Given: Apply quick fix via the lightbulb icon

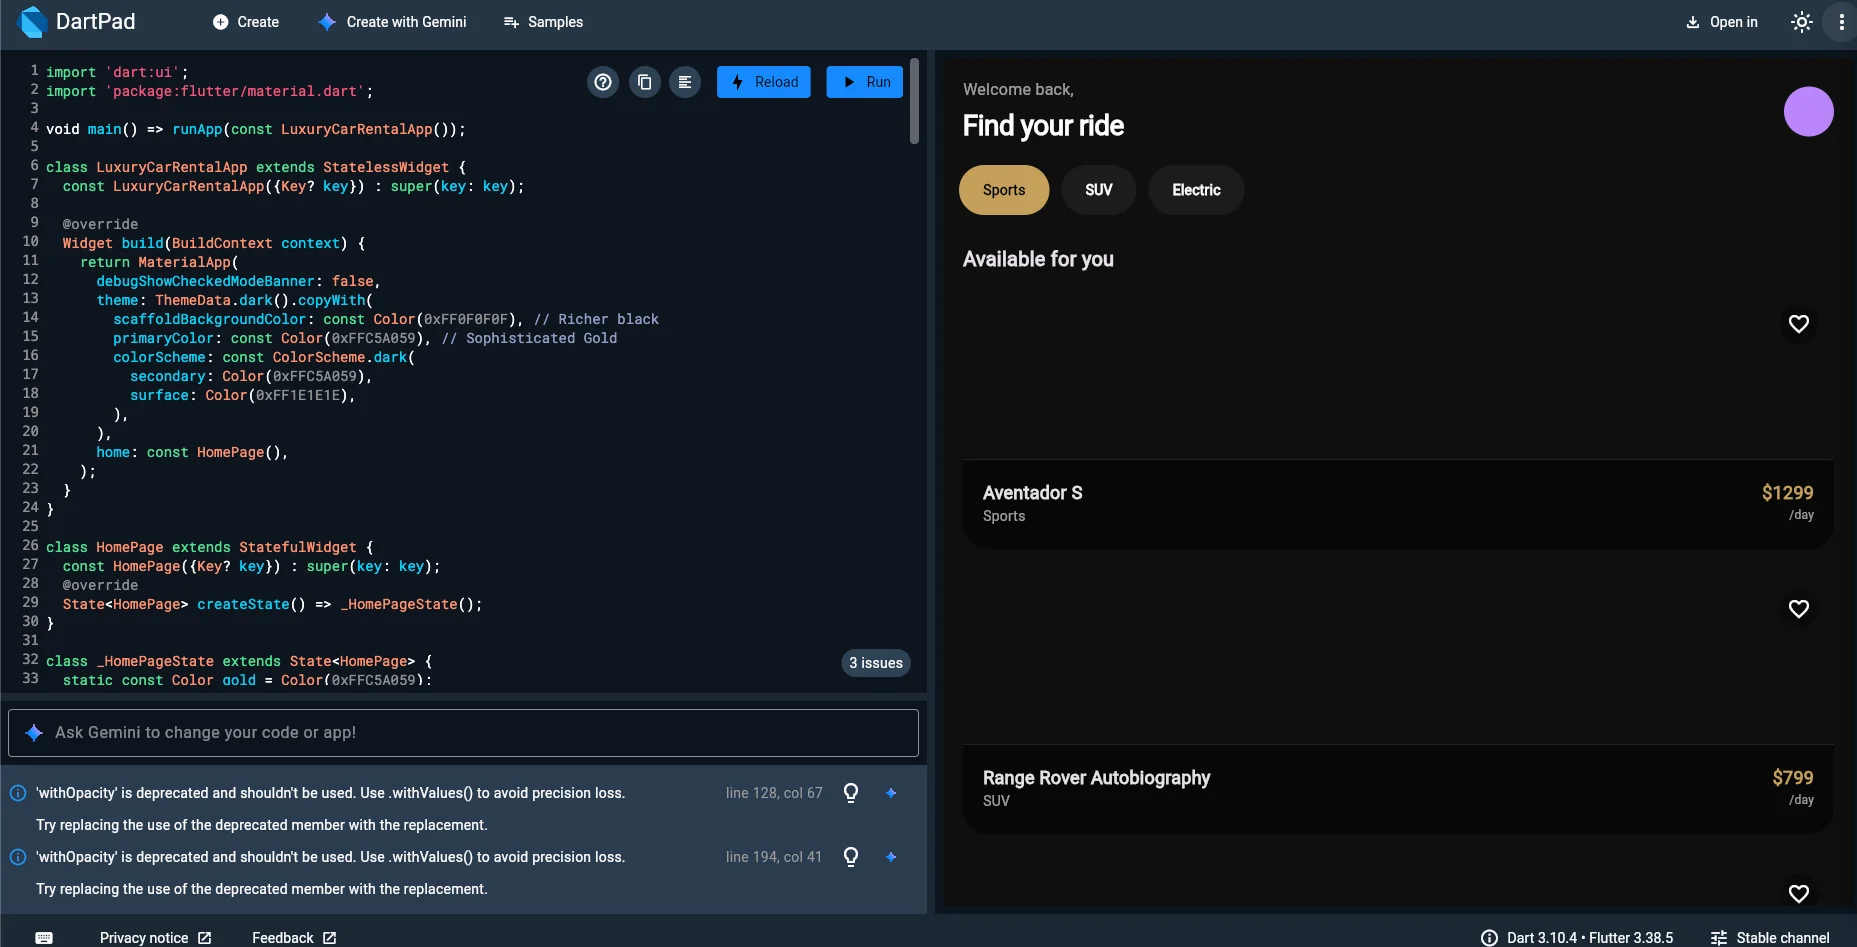Looking at the screenshot, I should pos(851,792).
